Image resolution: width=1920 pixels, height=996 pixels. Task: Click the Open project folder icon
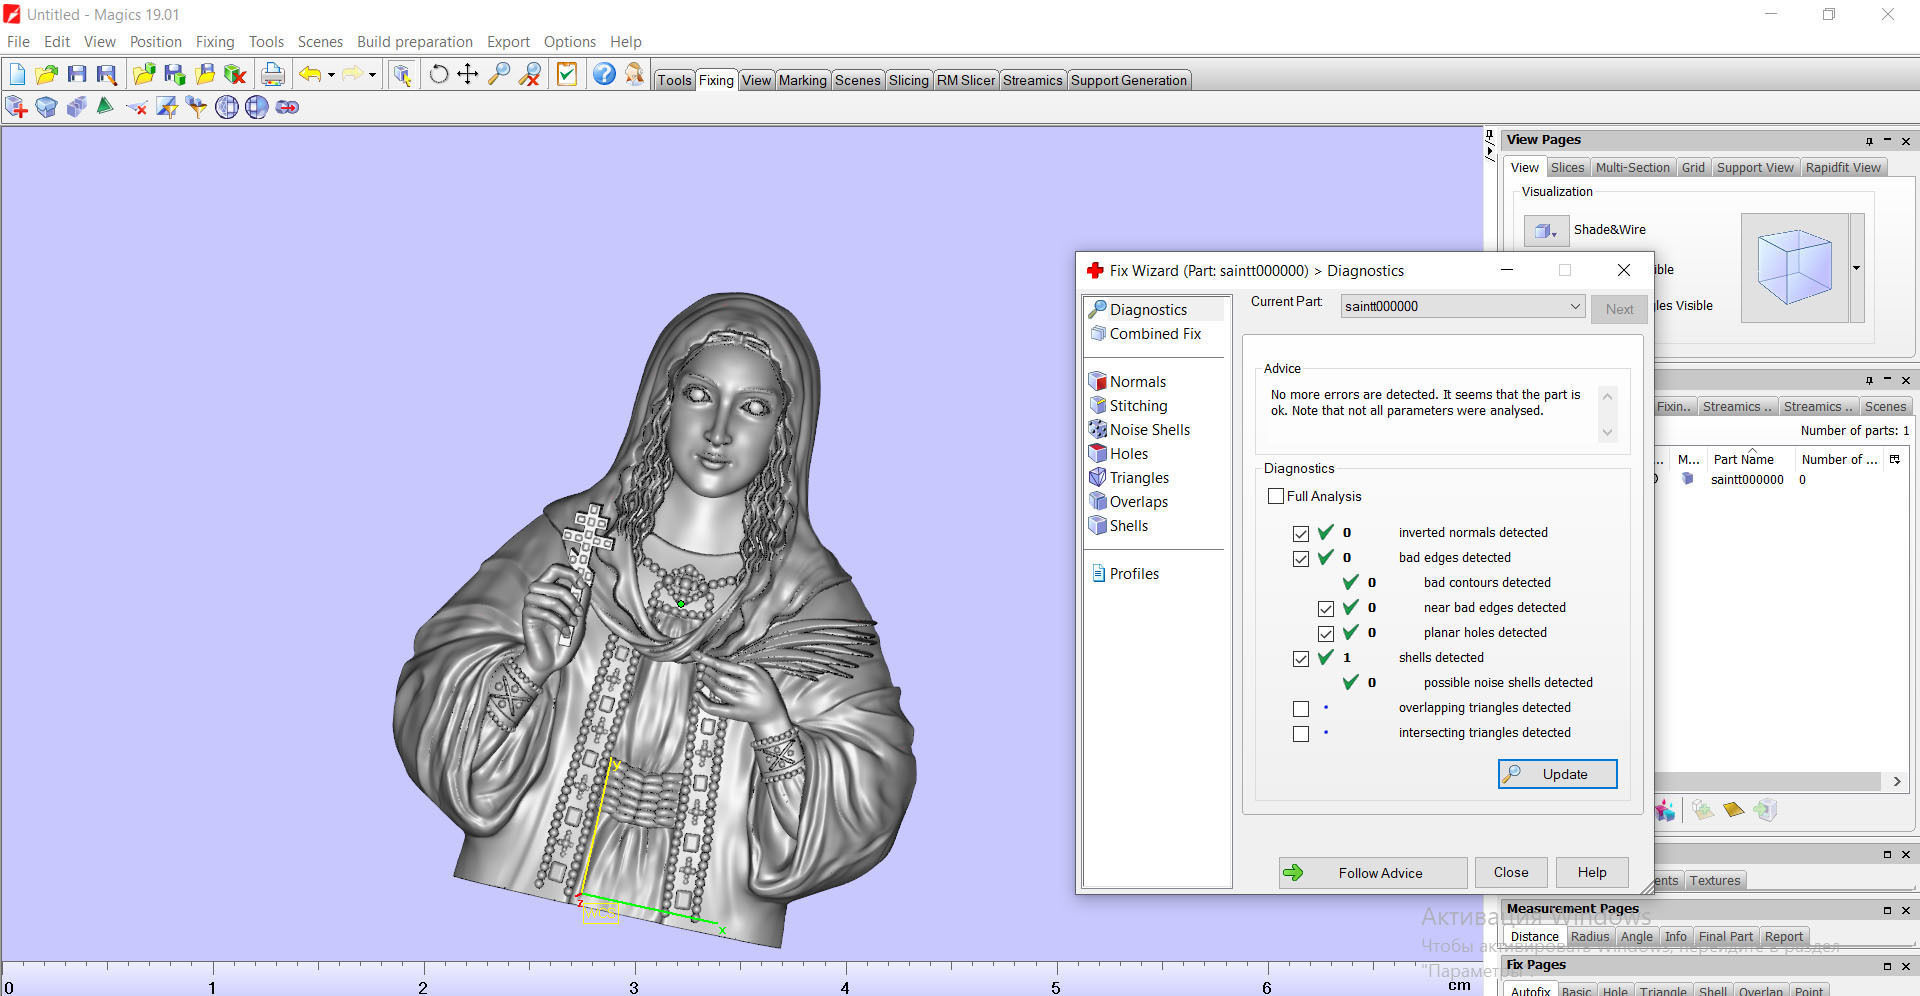[46, 74]
